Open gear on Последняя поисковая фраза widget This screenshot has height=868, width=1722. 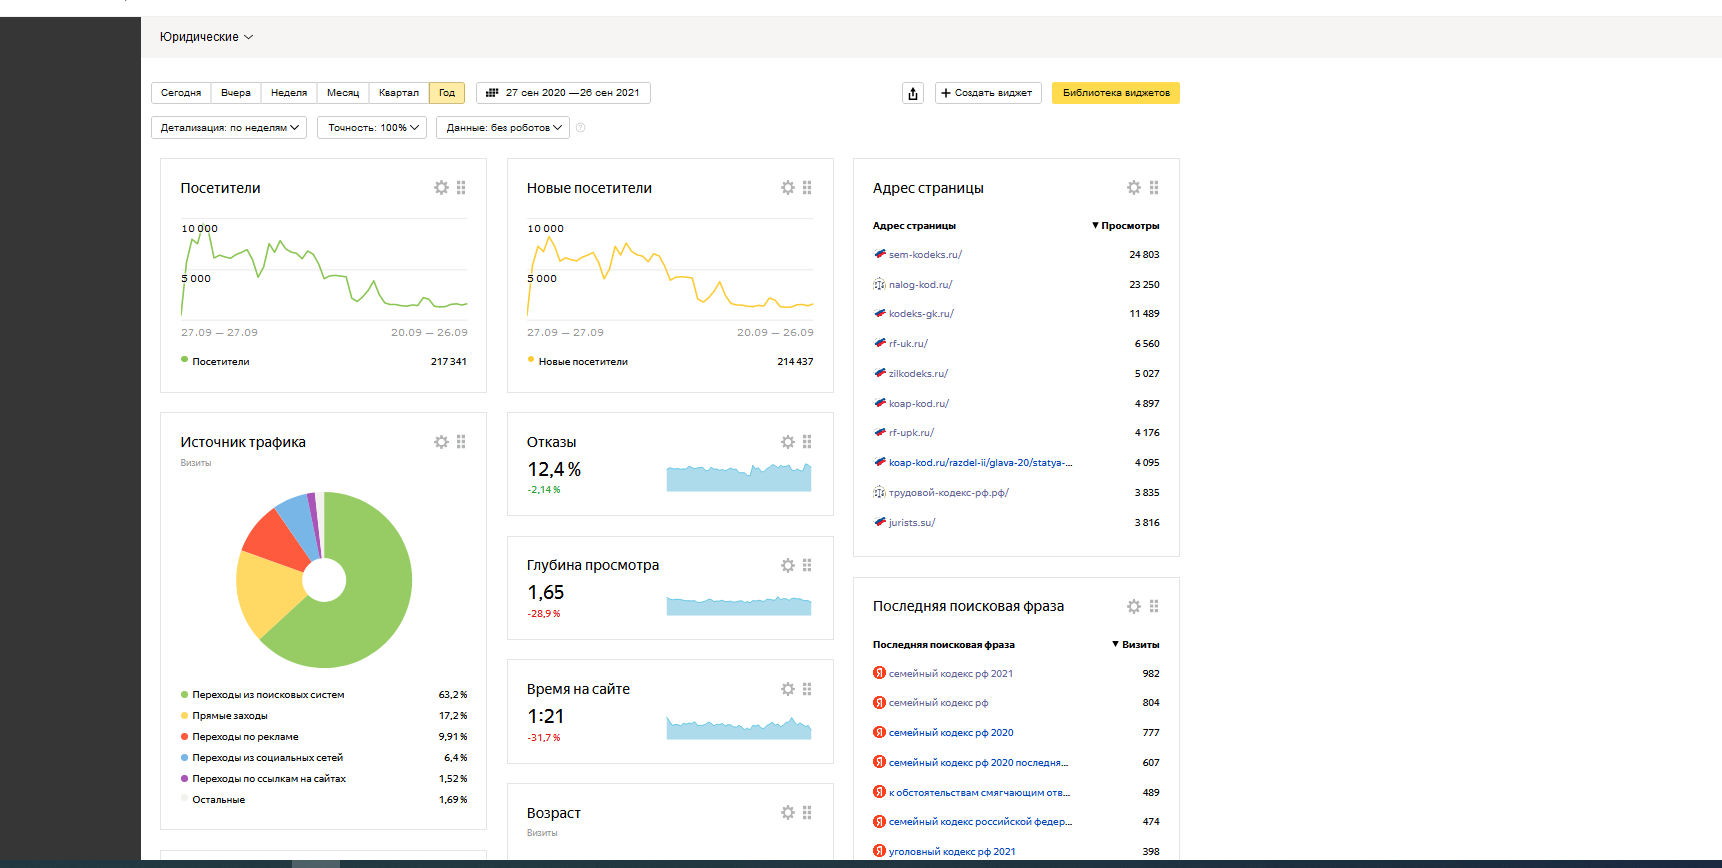(x=1133, y=606)
